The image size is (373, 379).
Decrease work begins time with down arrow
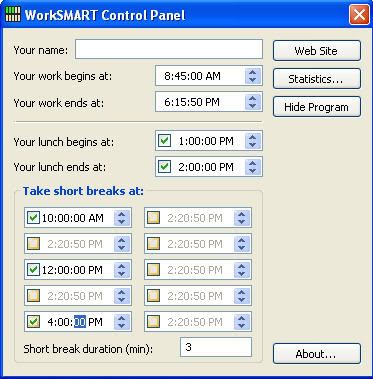pyautogui.click(x=253, y=80)
